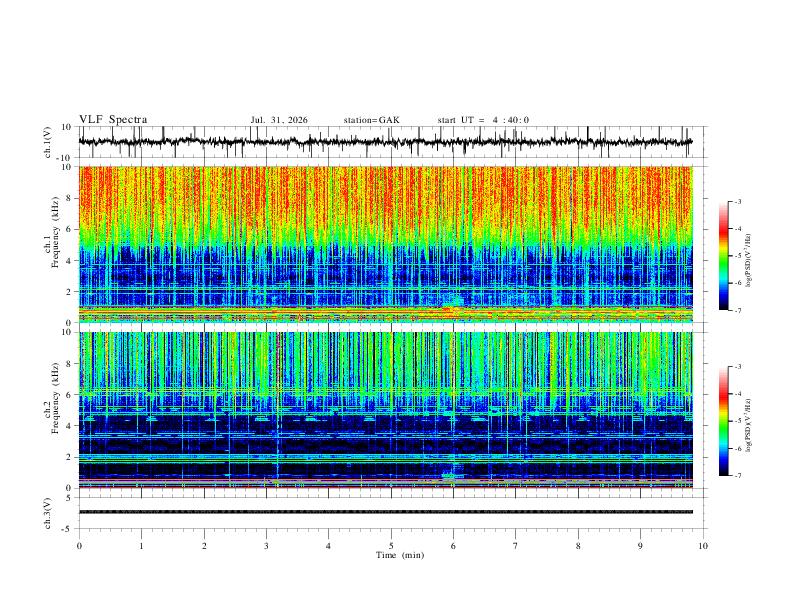
Task: Click the start UT time label
Action: (483, 120)
